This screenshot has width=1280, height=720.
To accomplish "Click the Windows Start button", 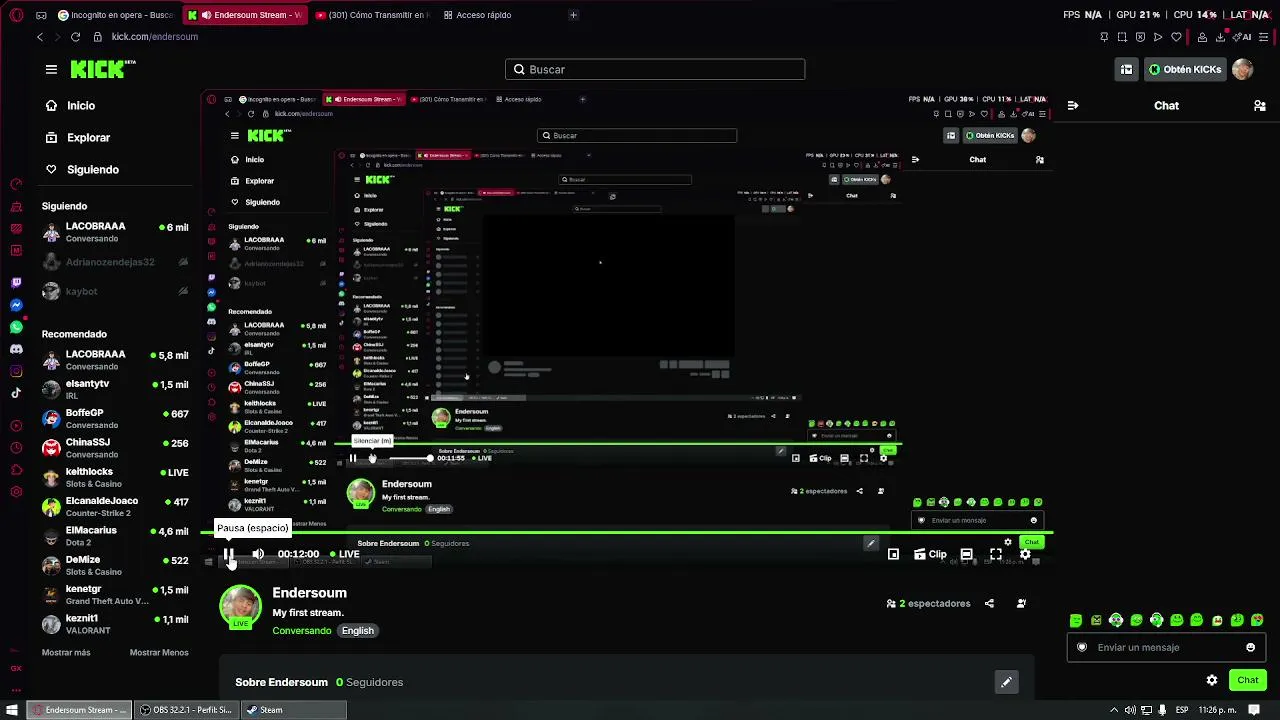I will 12,710.
